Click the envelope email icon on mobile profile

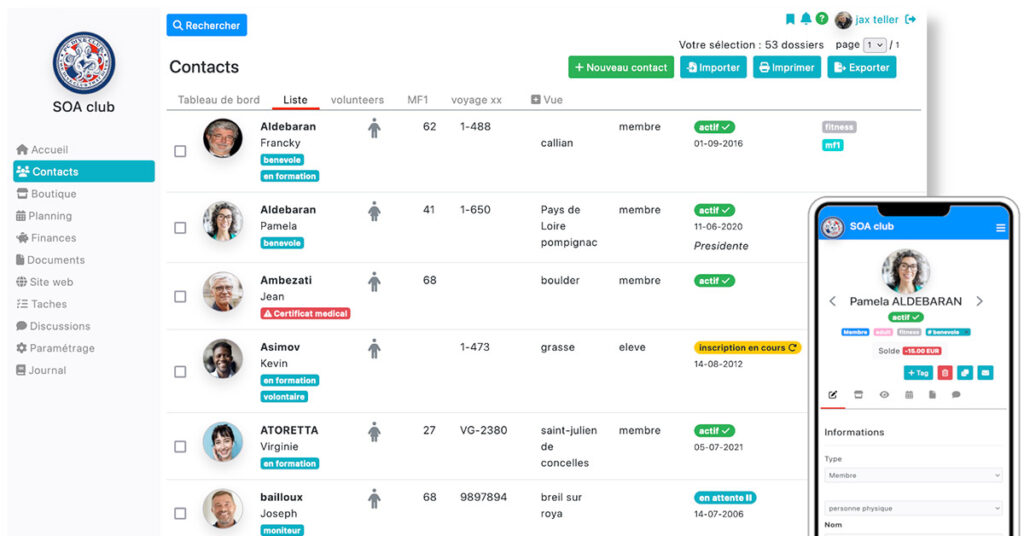[985, 373]
